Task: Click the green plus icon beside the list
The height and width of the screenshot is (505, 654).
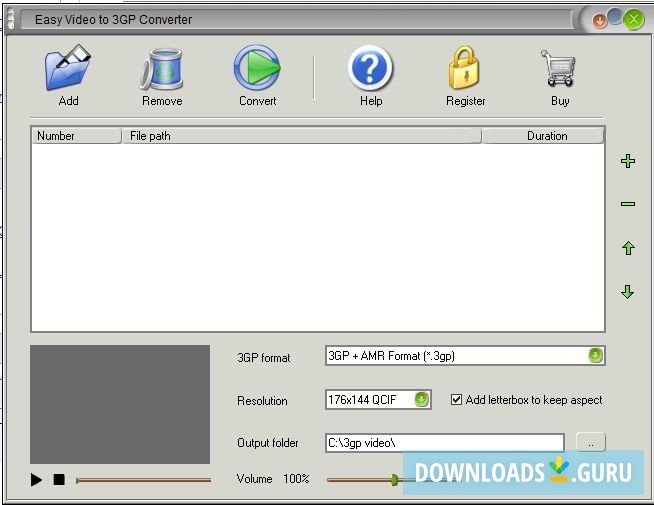Action: pyautogui.click(x=628, y=161)
